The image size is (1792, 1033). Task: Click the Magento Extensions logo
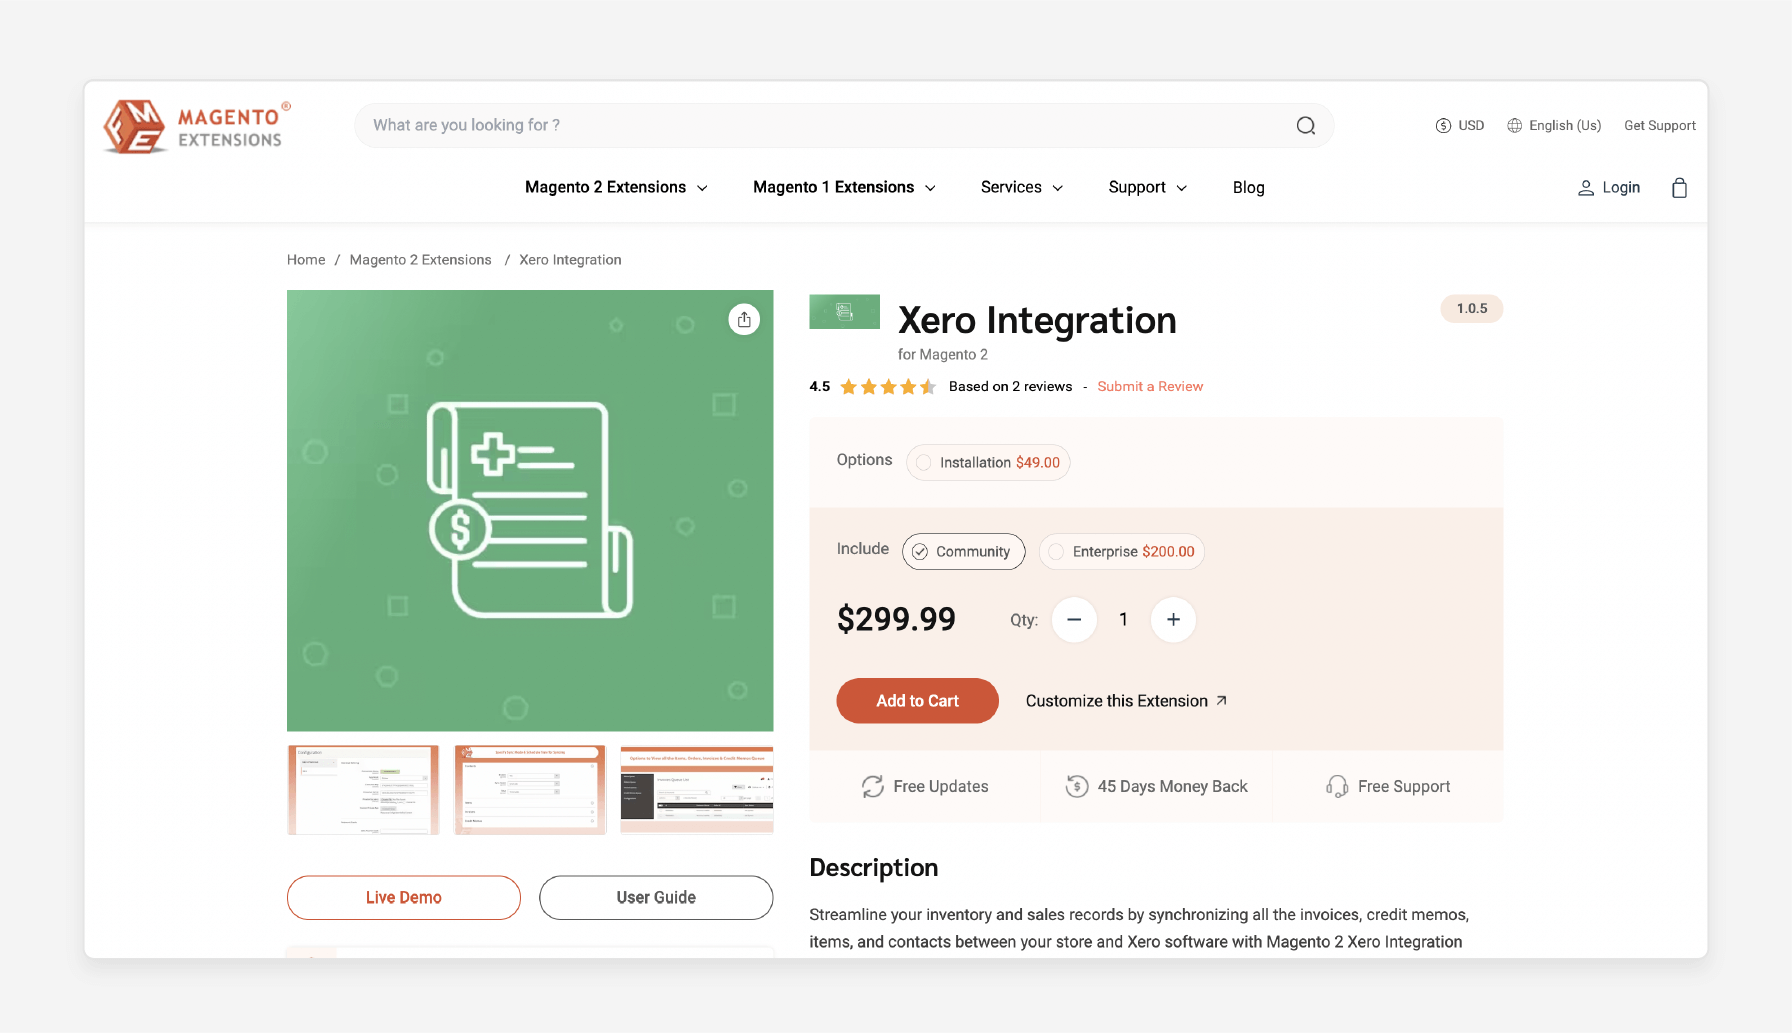(197, 126)
